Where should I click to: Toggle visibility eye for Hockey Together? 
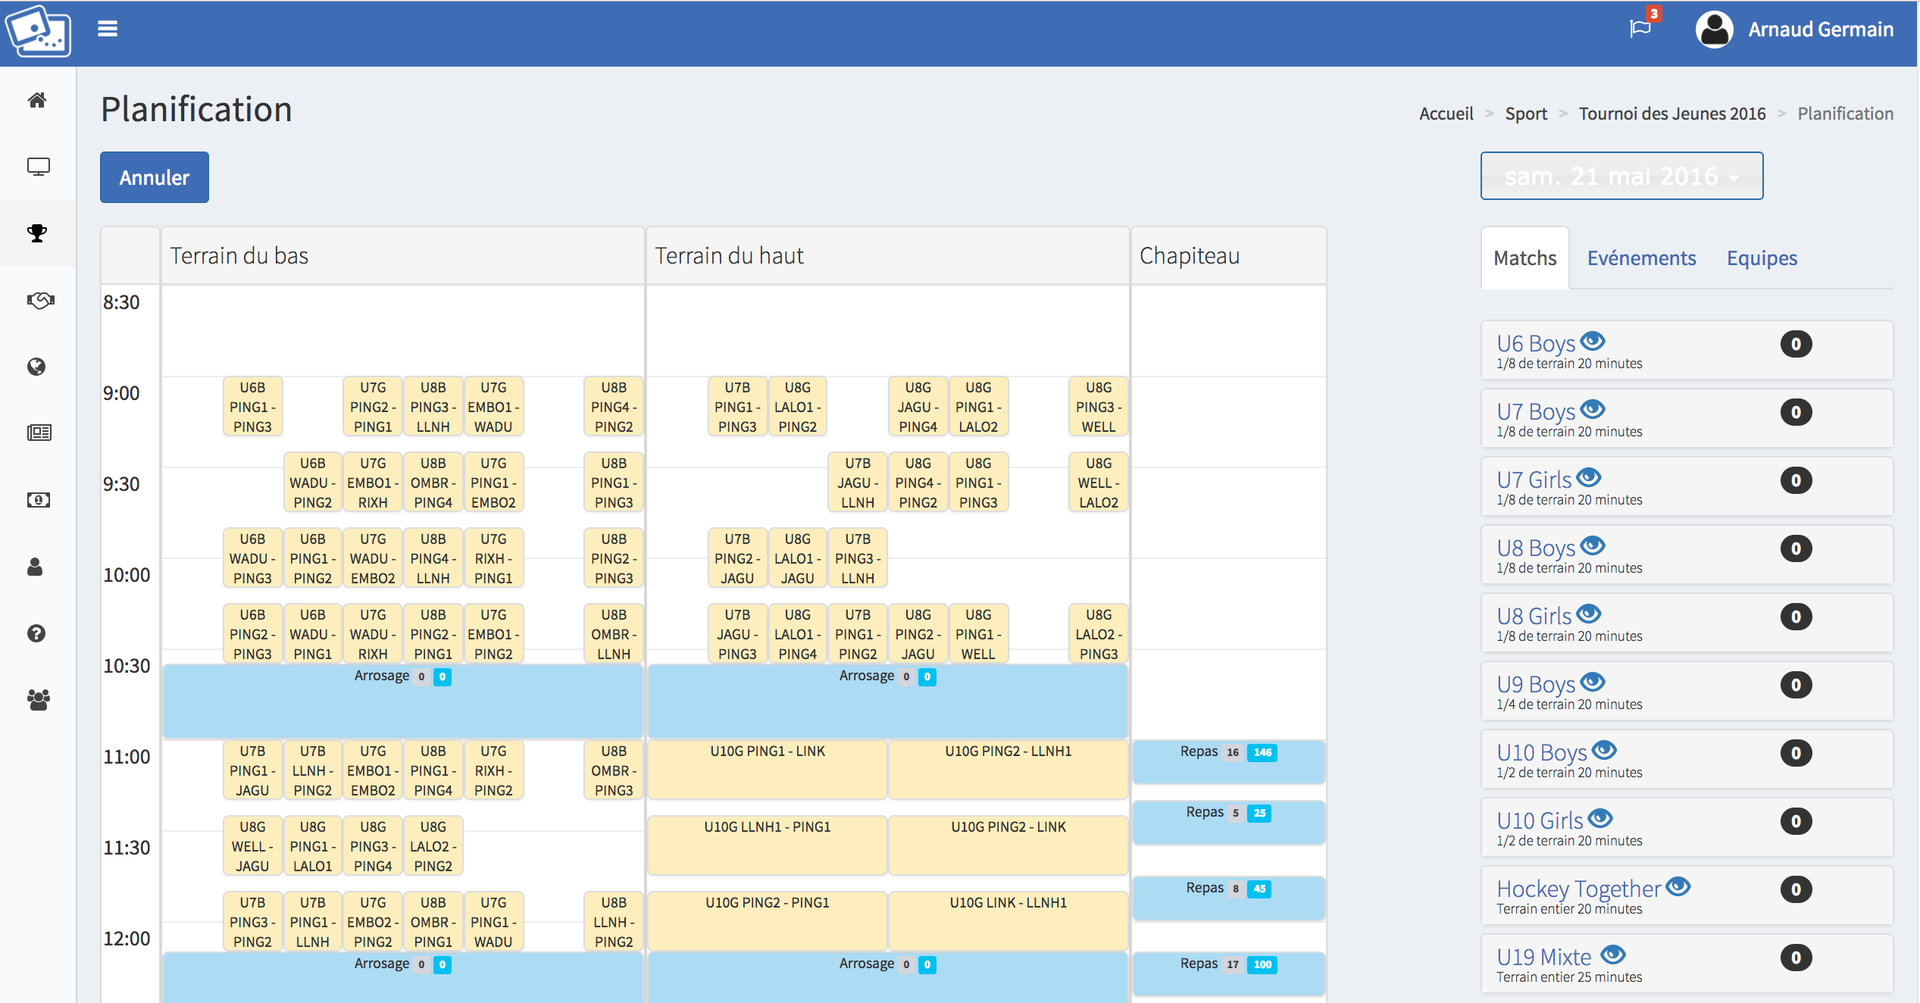(x=1678, y=886)
